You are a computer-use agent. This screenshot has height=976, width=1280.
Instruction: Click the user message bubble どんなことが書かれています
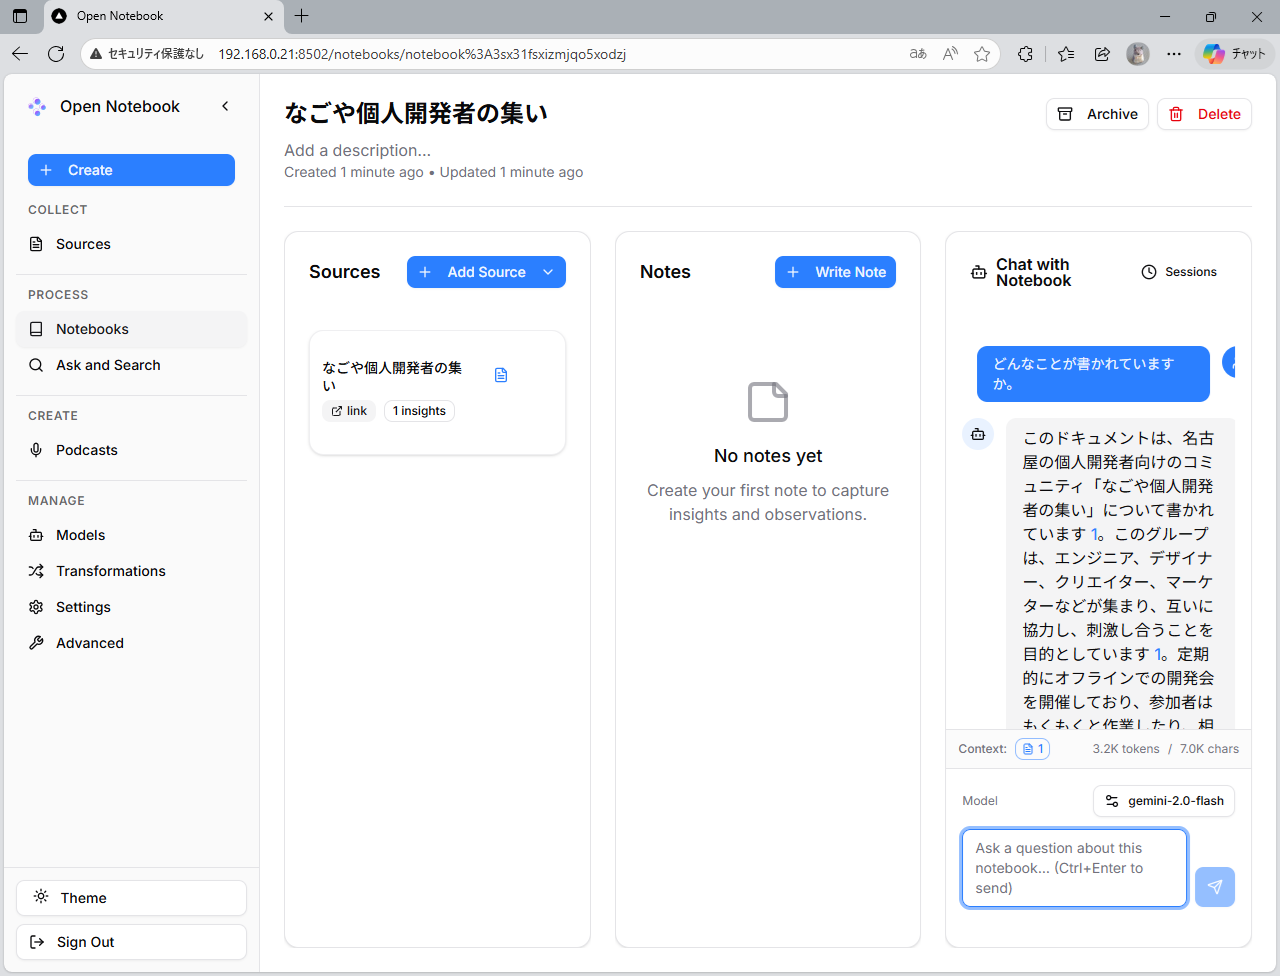tap(1093, 374)
